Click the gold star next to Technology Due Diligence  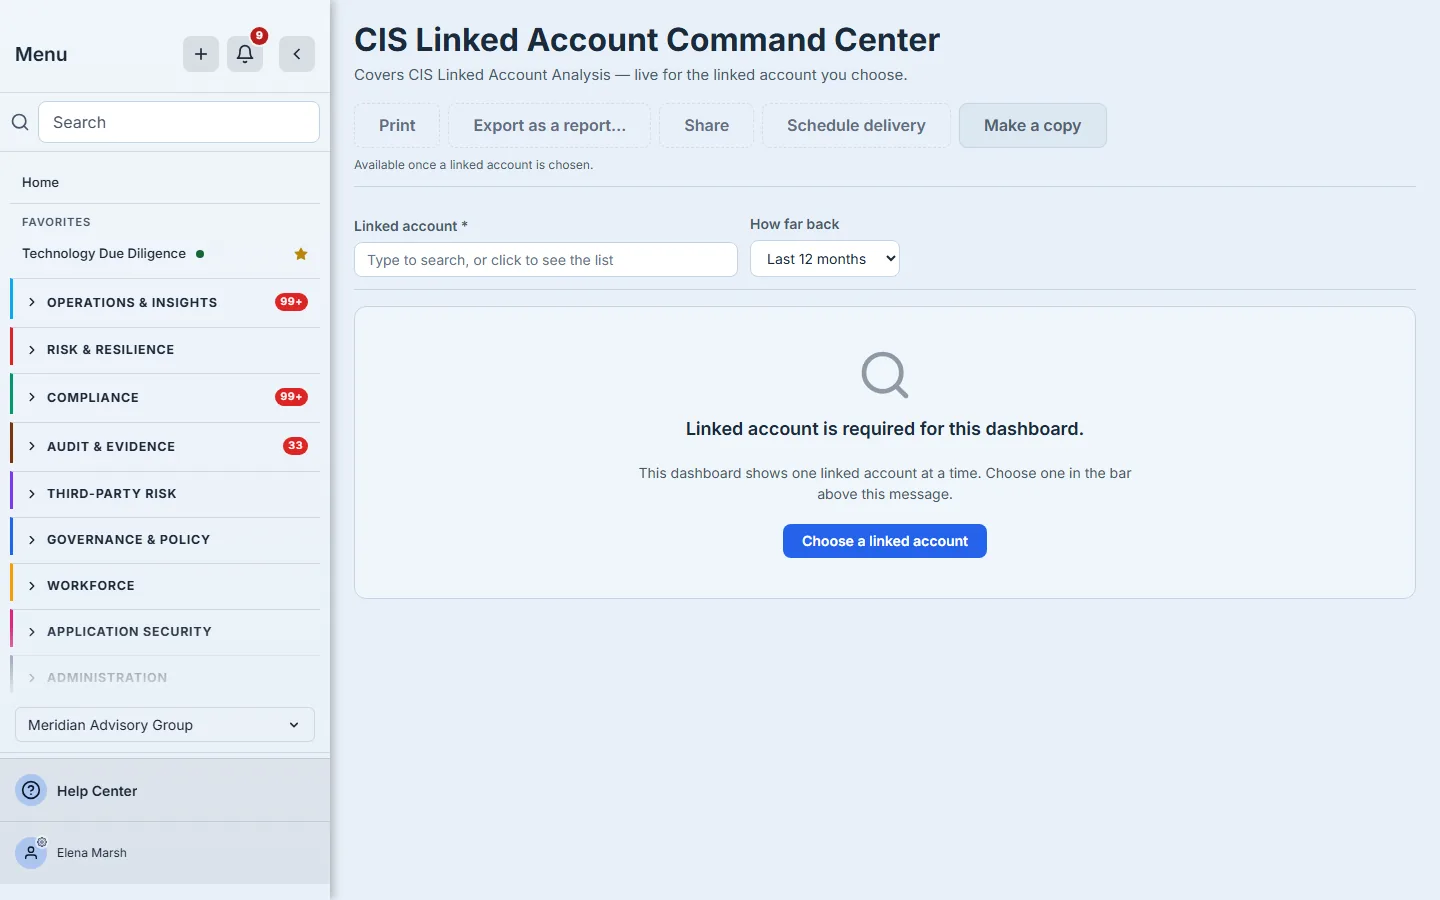pos(301,254)
